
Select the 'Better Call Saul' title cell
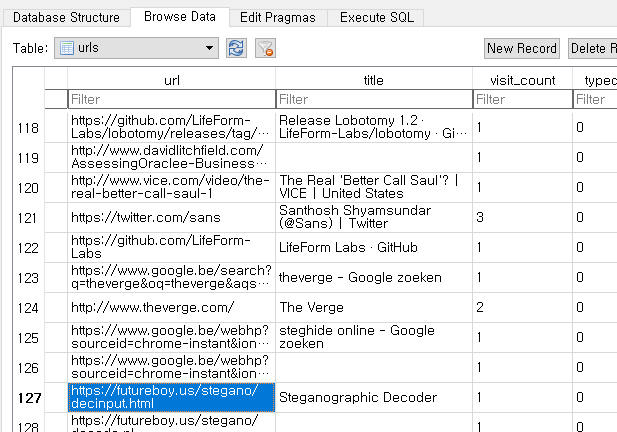(374, 188)
